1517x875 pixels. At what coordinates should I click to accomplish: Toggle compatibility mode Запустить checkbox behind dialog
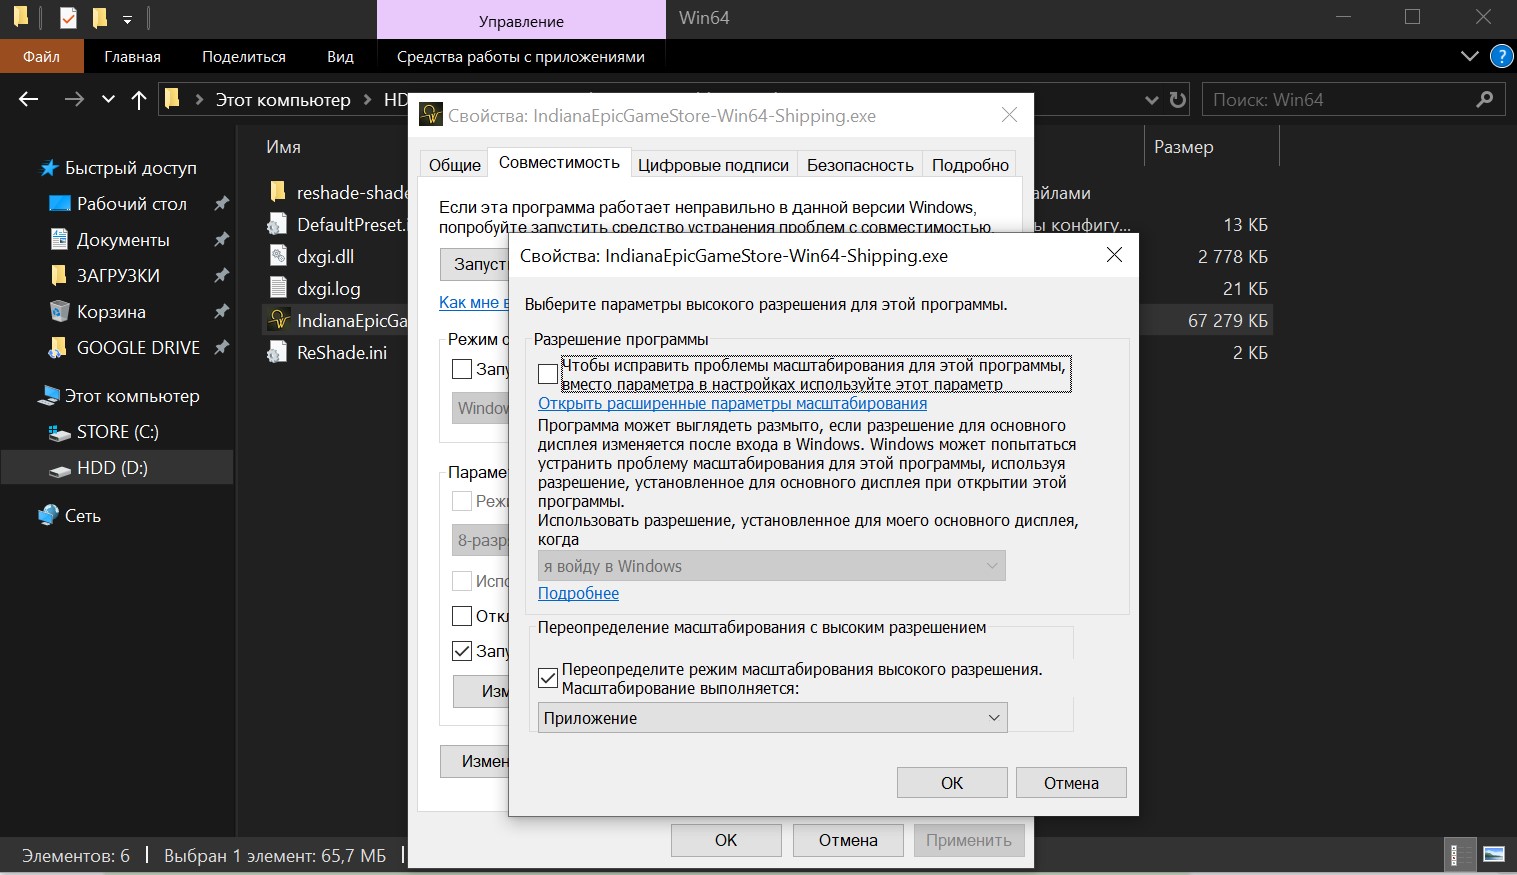click(462, 369)
